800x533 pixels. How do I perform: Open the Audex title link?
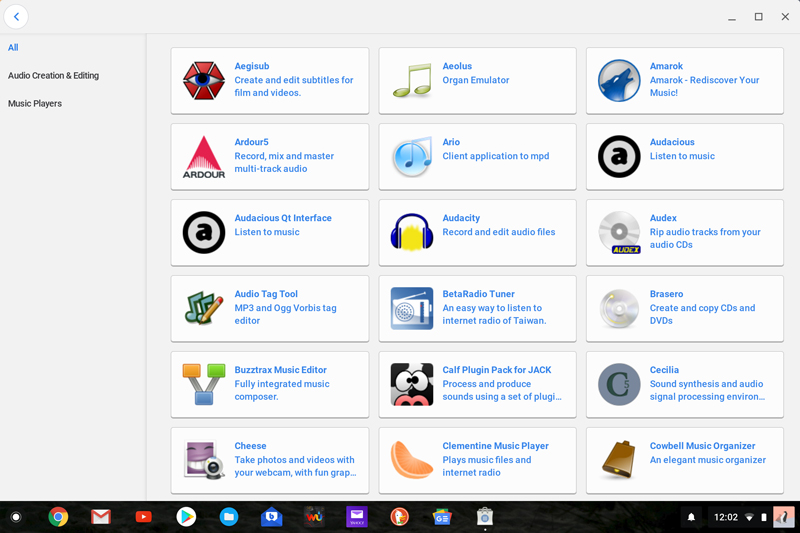coord(663,218)
